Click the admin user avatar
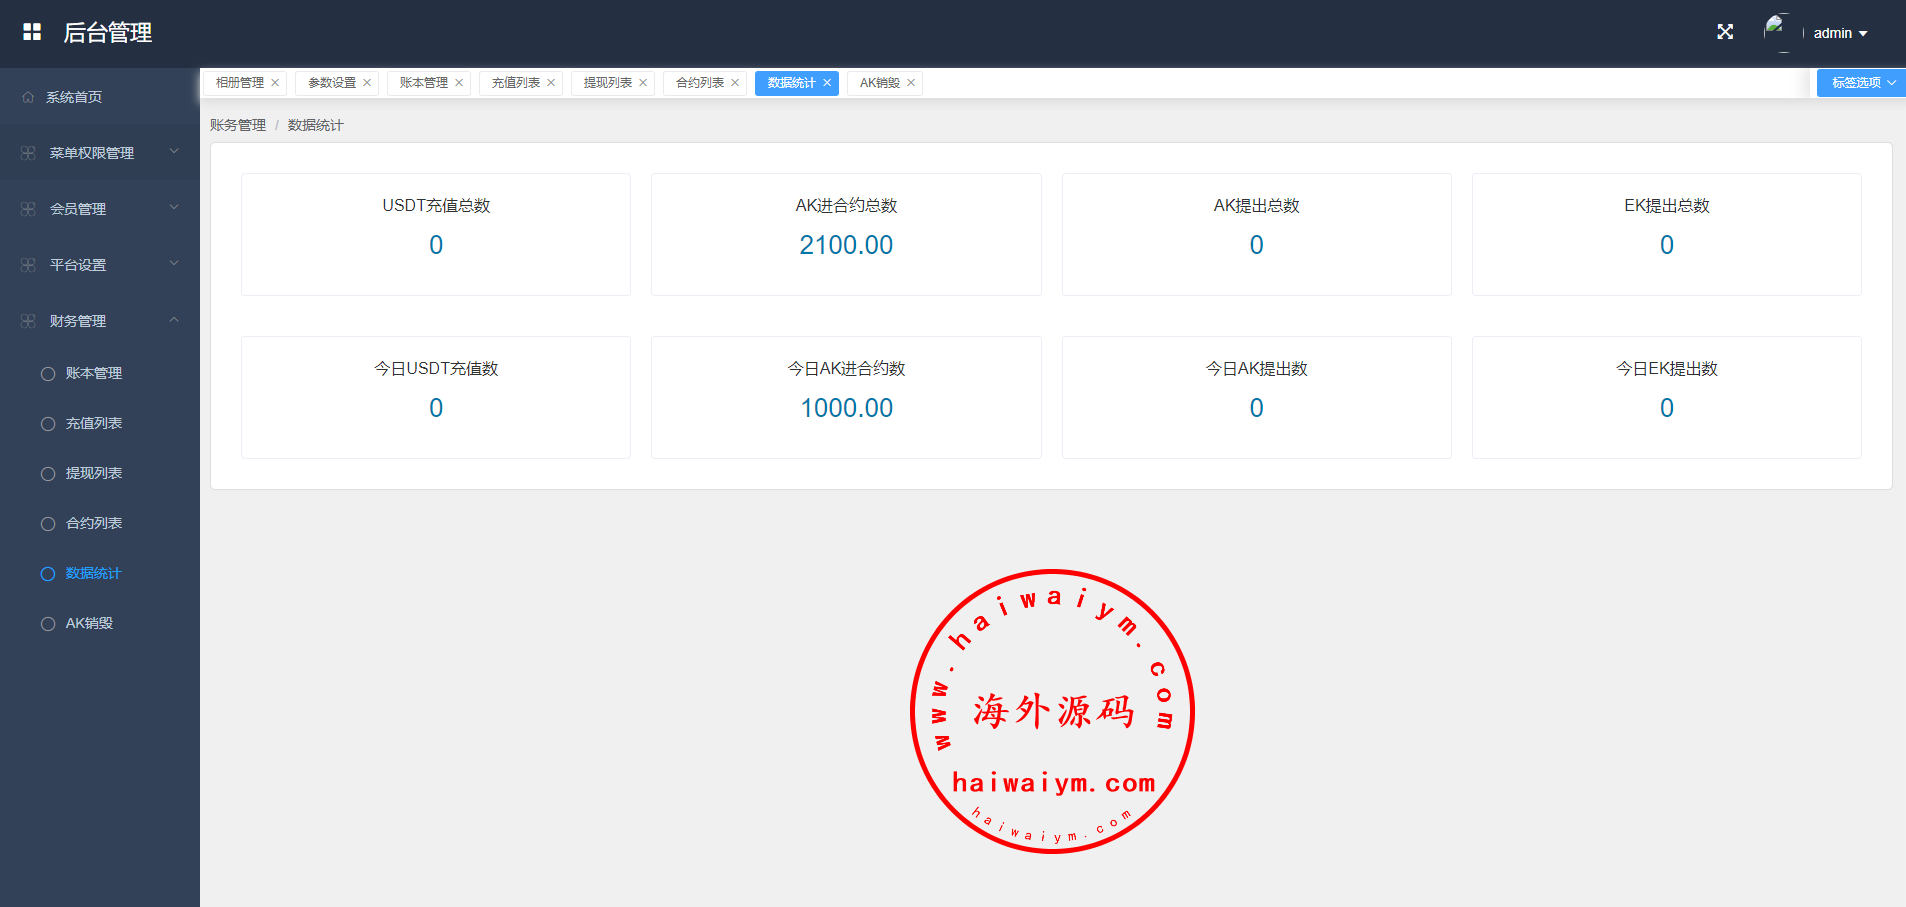 (x=1779, y=32)
